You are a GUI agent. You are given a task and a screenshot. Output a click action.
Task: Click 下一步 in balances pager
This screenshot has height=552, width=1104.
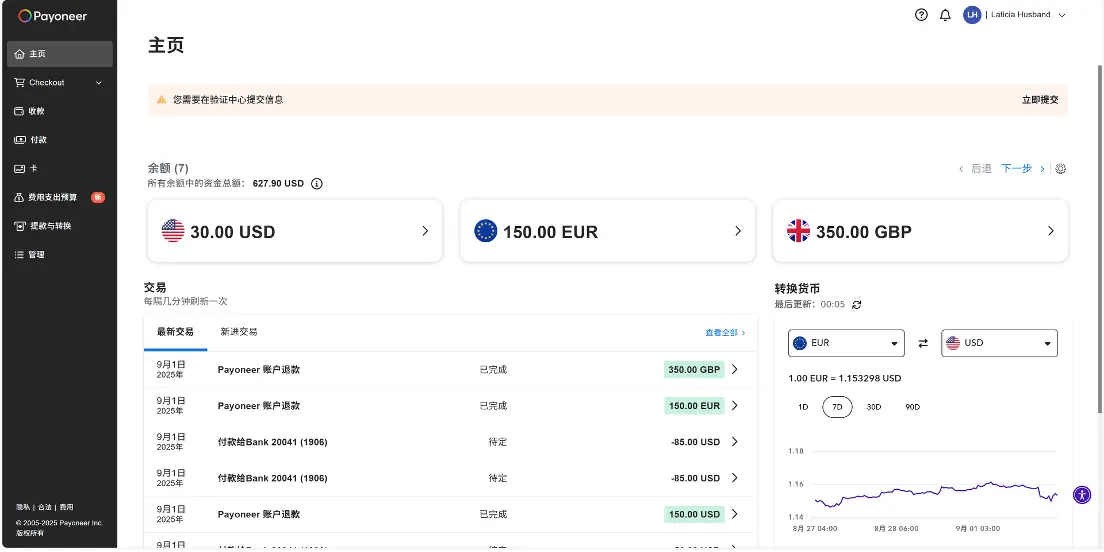click(x=1016, y=169)
